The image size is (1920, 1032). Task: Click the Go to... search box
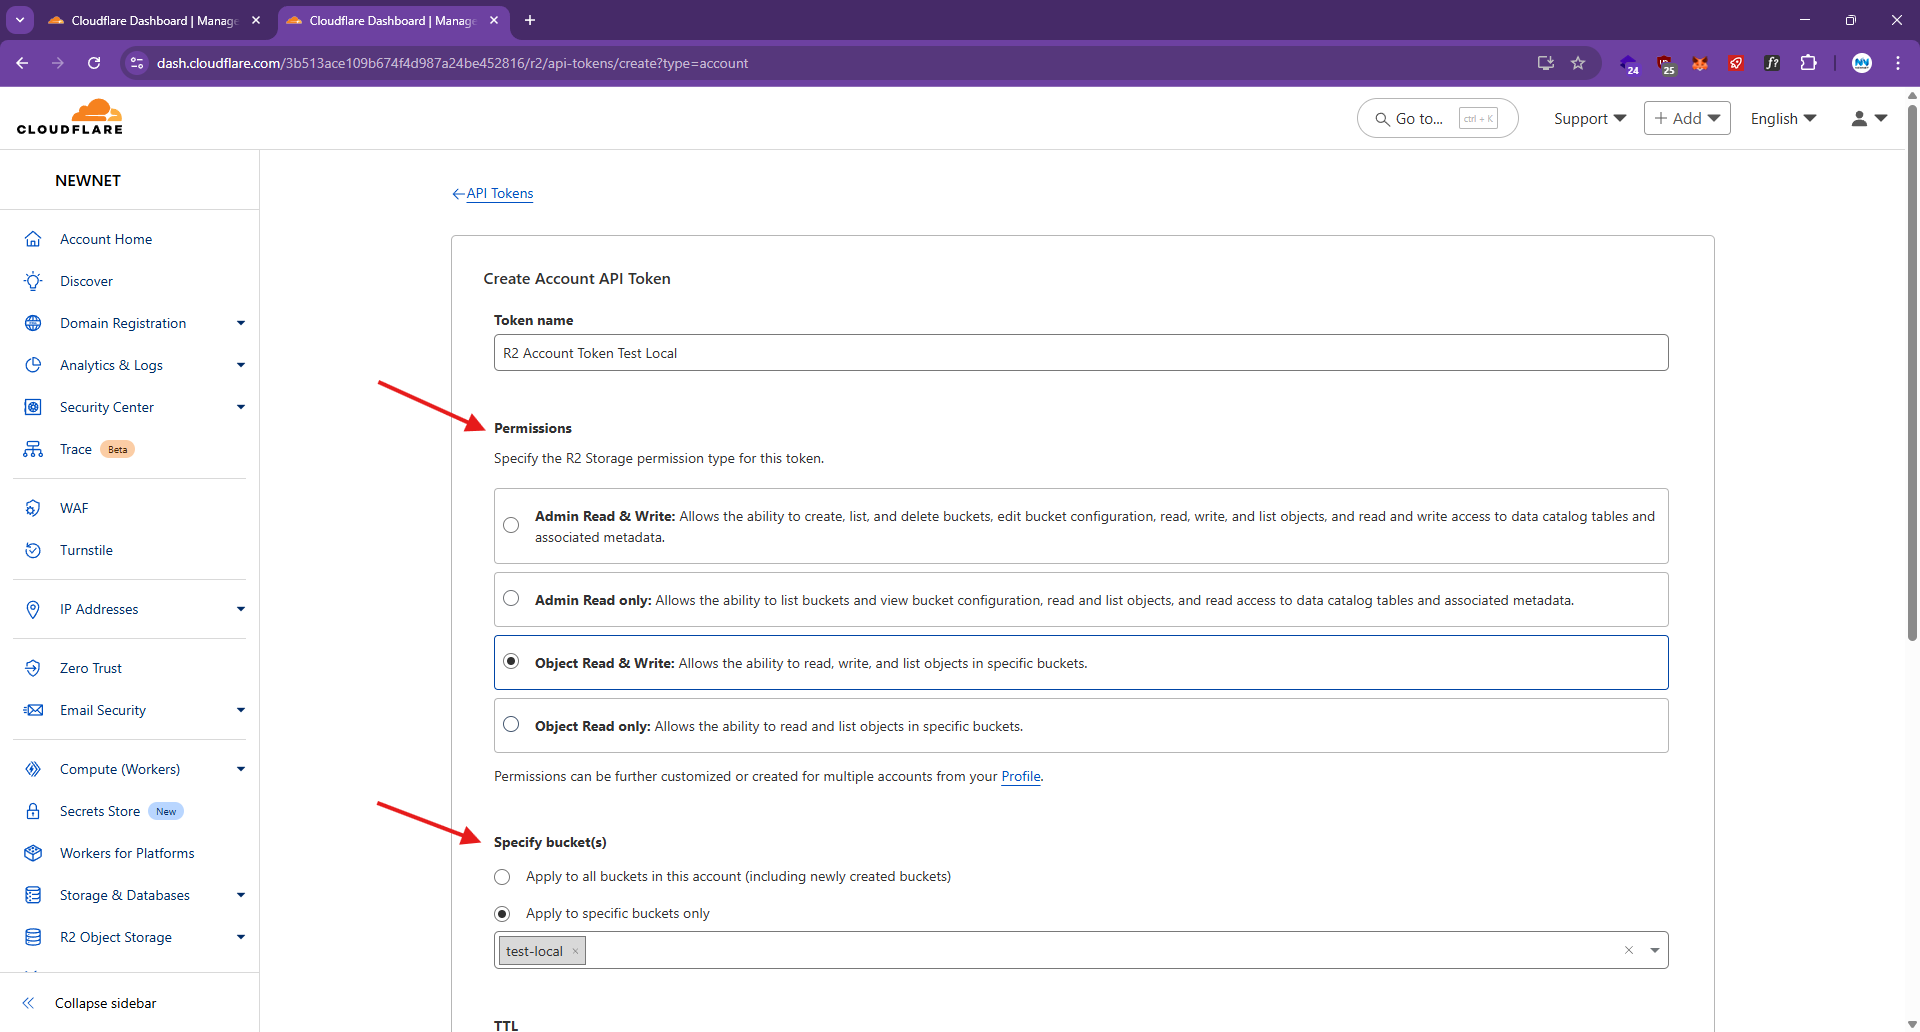[1437, 118]
